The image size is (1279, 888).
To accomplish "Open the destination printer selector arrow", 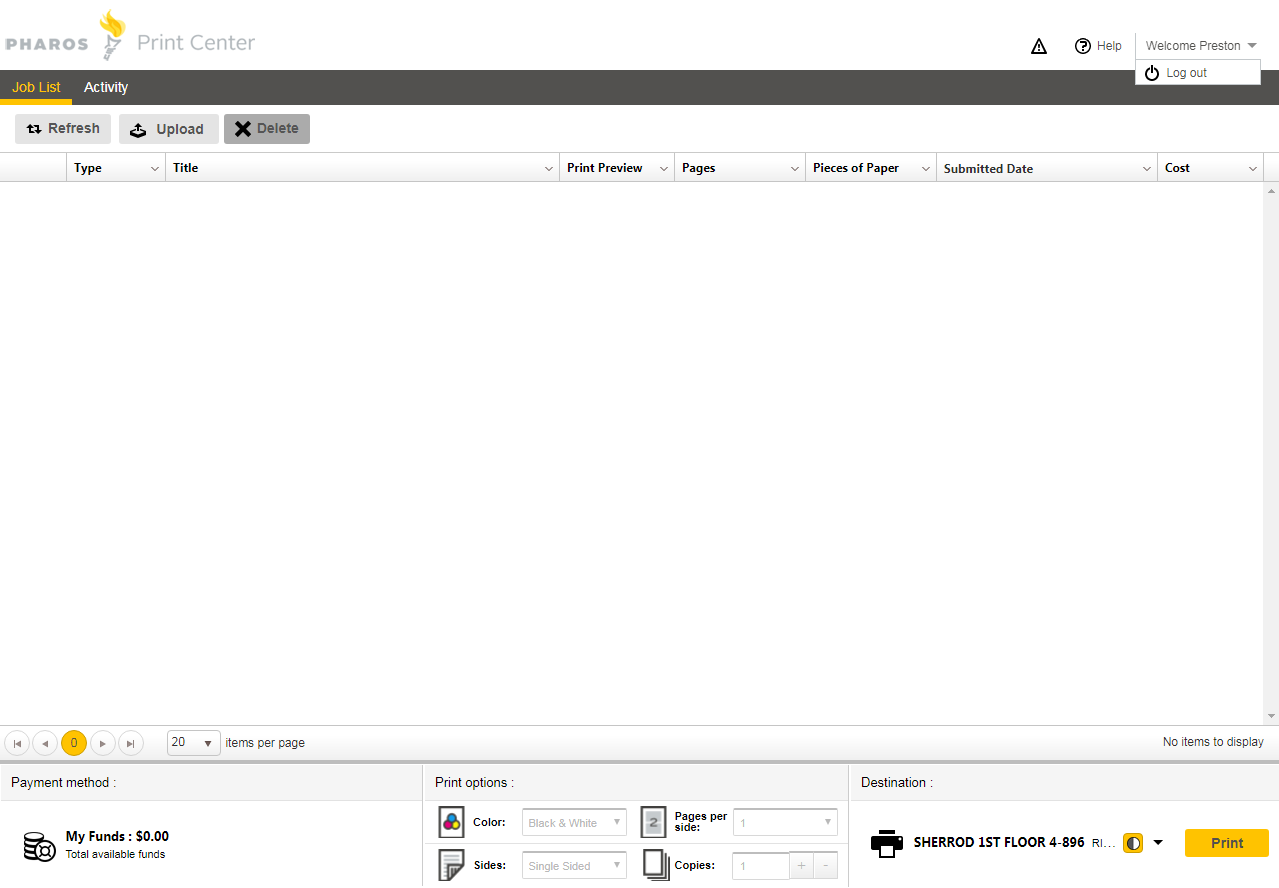I will coord(1158,843).
